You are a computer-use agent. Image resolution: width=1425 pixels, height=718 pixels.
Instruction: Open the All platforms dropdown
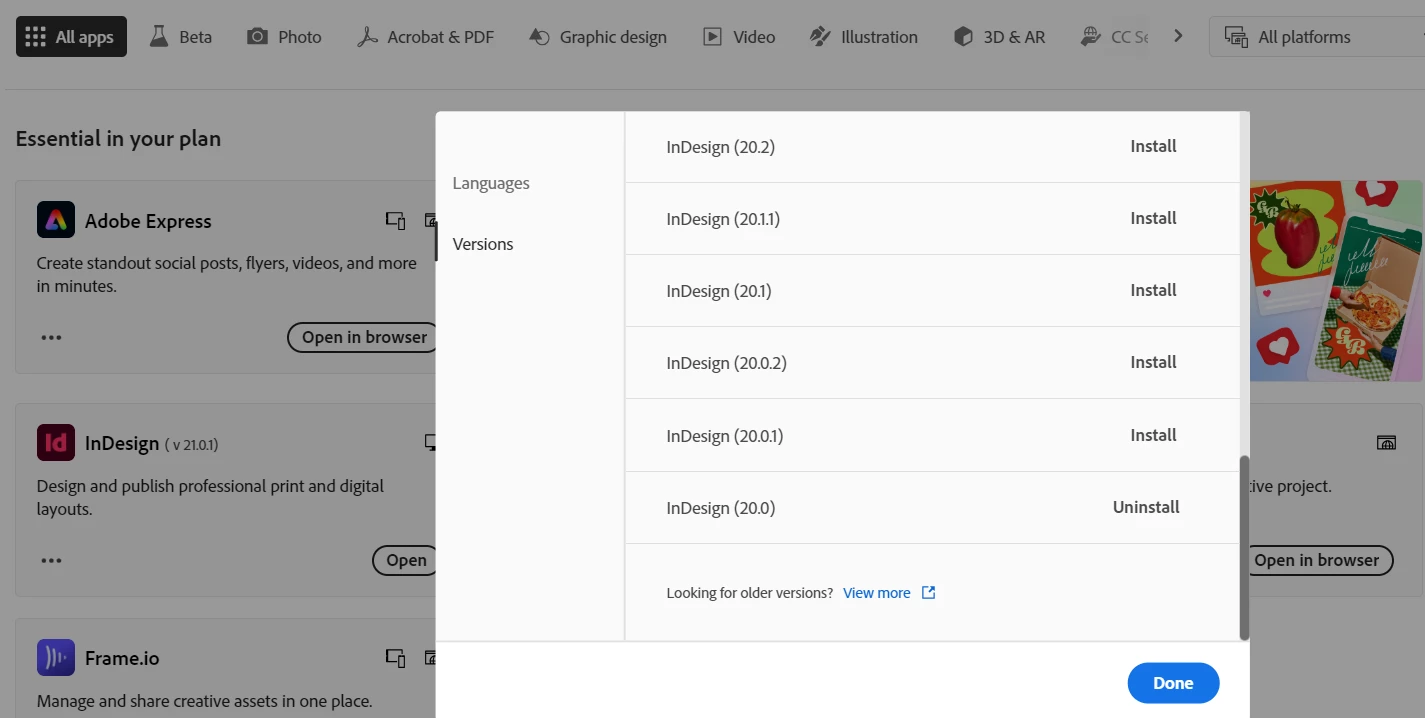(x=1316, y=37)
